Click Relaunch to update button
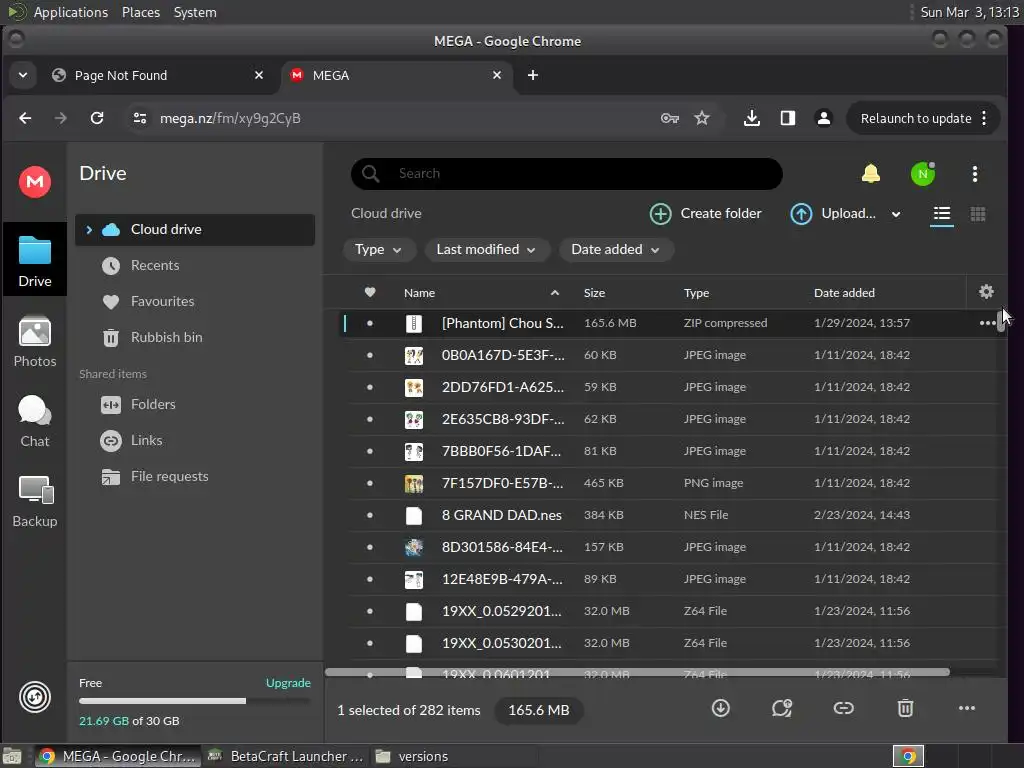1024x768 pixels. point(916,118)
